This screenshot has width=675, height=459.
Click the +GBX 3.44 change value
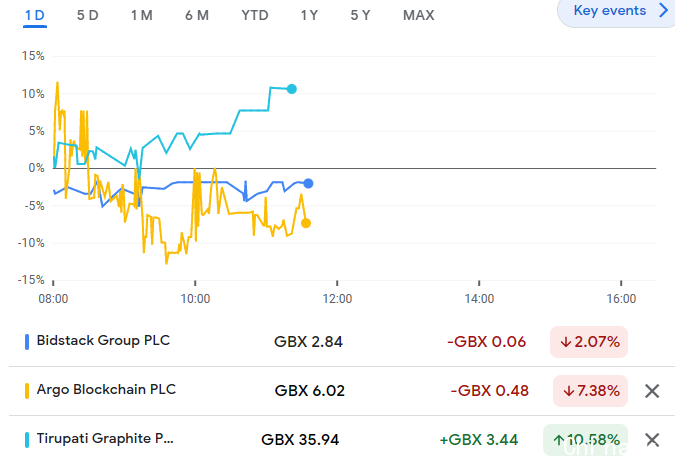(x=479, y=440)
